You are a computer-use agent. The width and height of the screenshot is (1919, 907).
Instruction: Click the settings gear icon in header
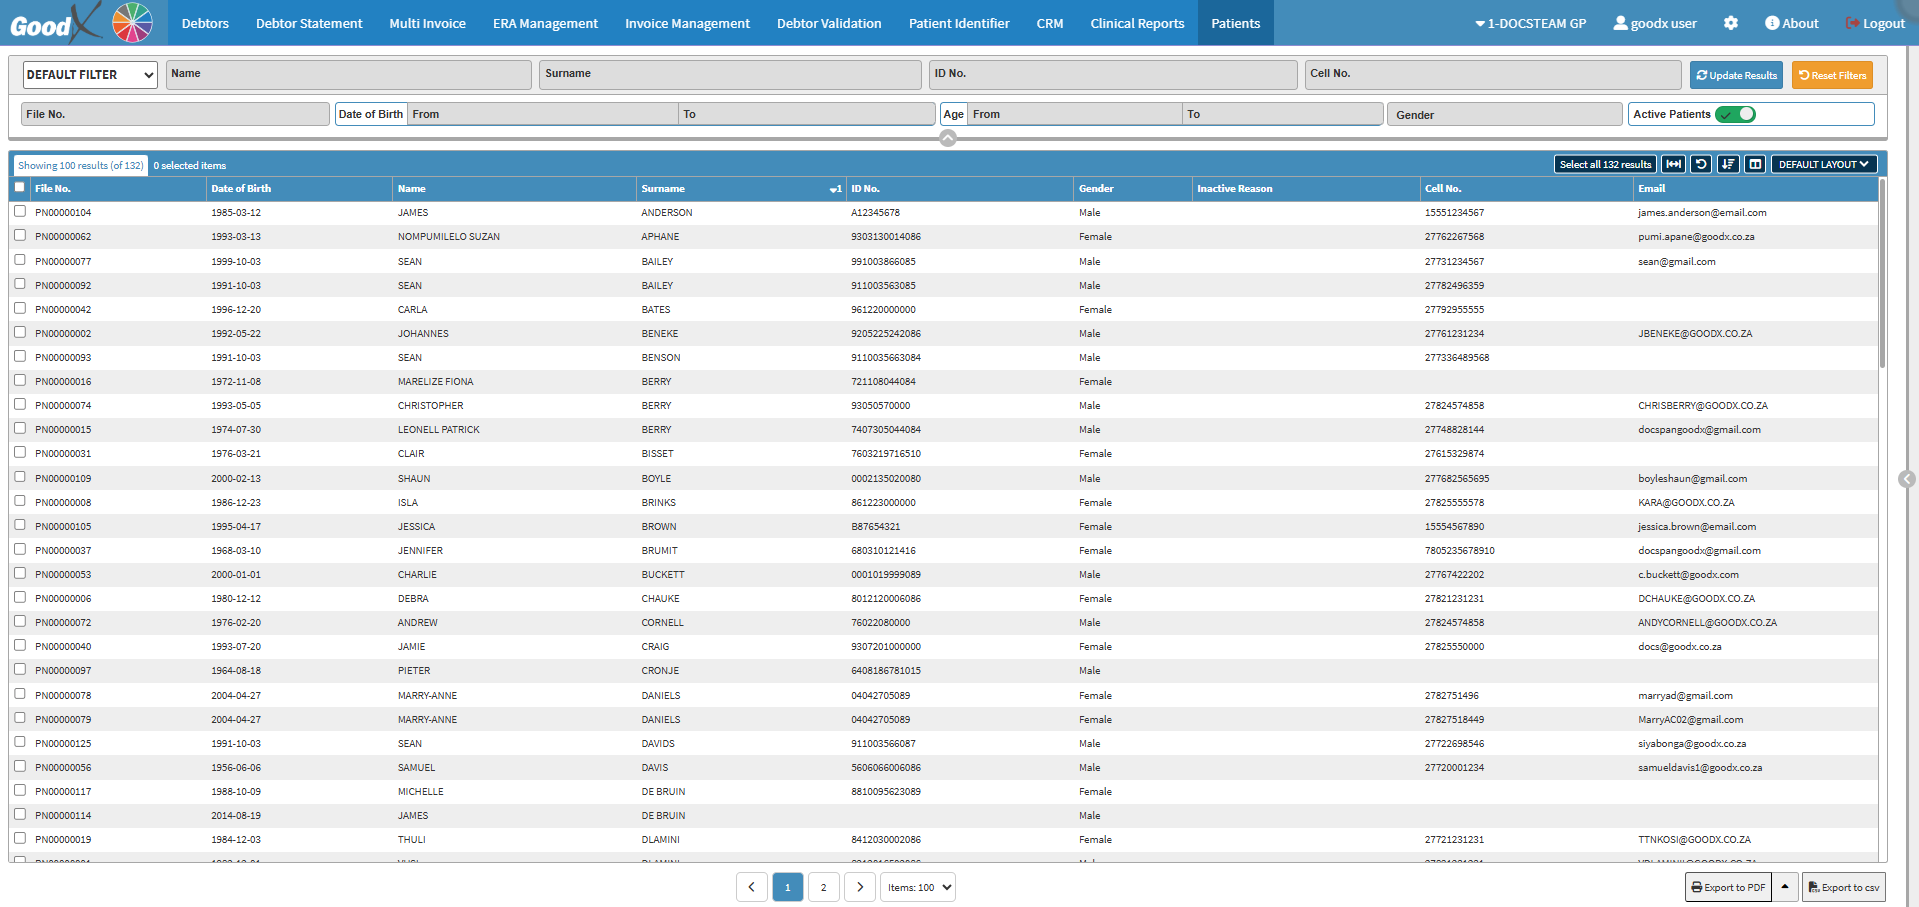click(x=1731, y=23)
